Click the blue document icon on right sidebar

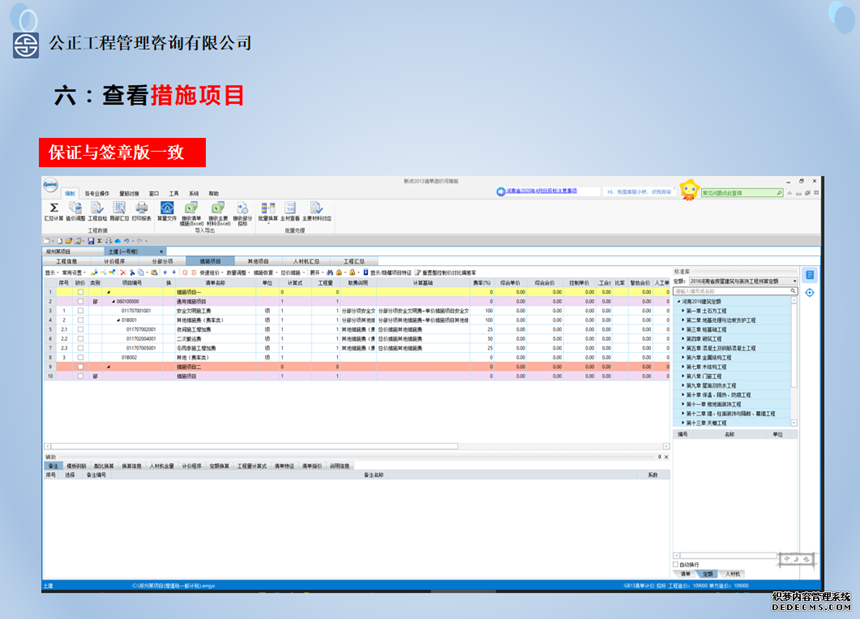tap(810, 274)
